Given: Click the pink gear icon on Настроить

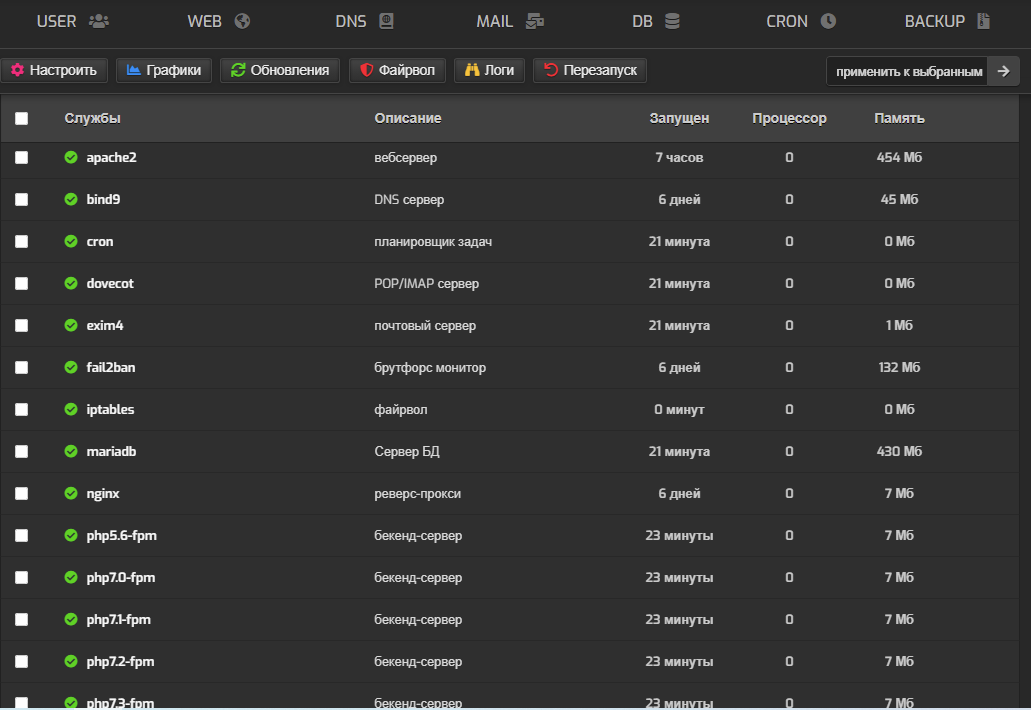Looking at the screenshot, I should (x=18, y=70).
